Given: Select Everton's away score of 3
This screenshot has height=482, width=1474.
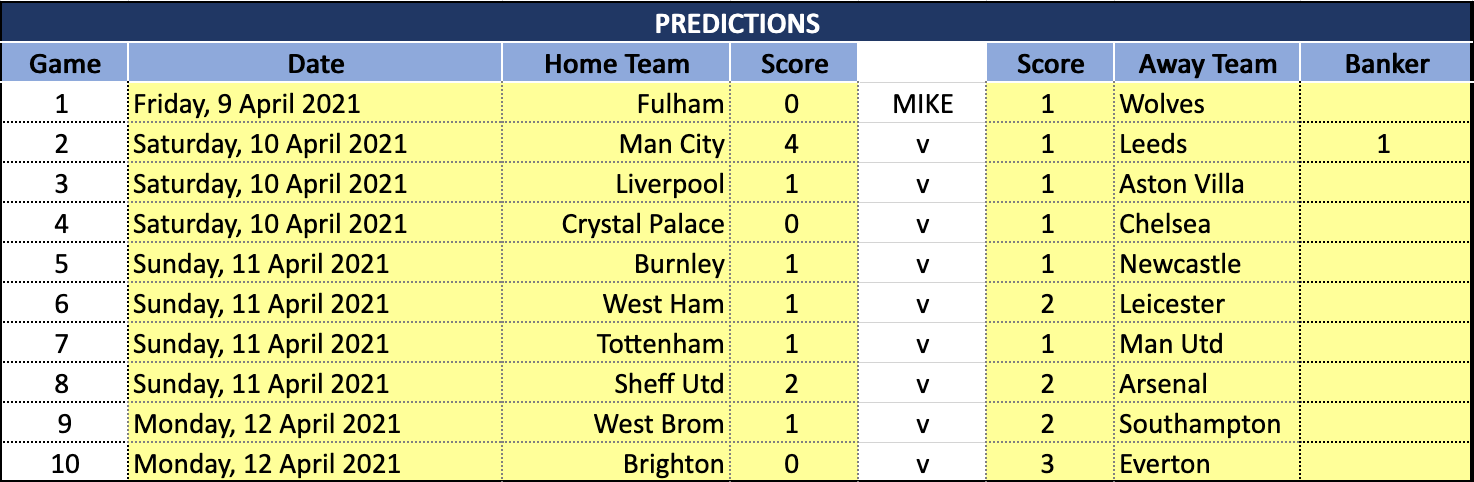Looking at the screenshot, I should click(x=1049, y=464).
